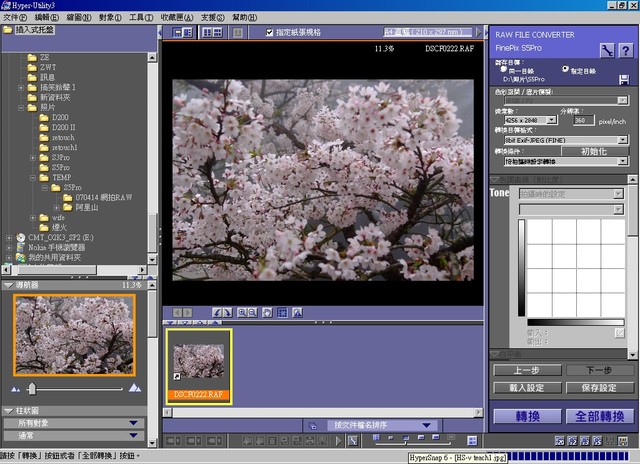
Task: Click the 保存設定 button
Action: pyautogui.click(x=599, y=388)
